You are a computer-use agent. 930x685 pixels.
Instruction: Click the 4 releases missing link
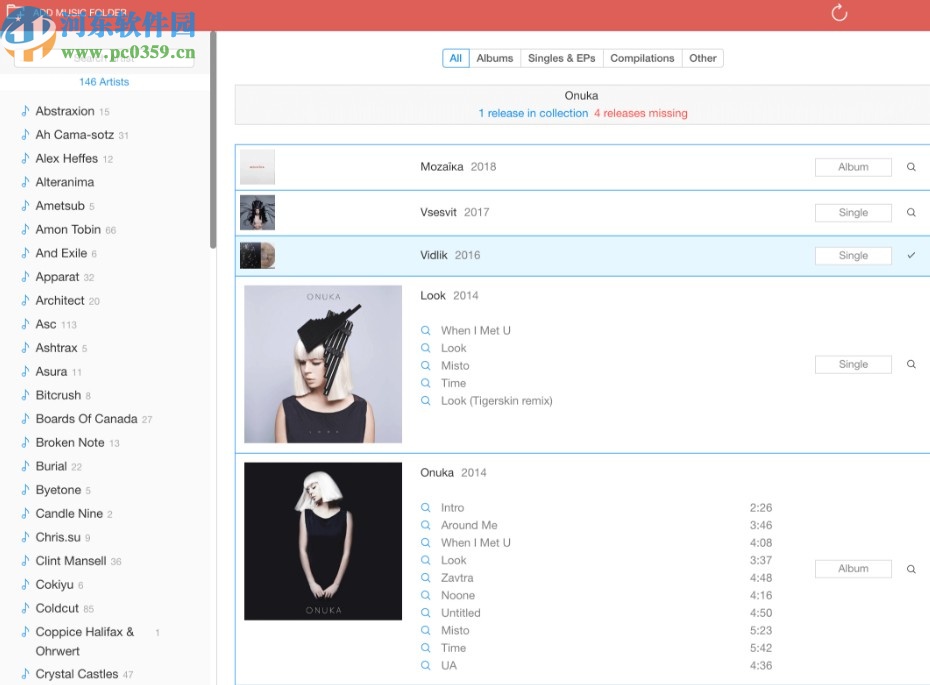(640, 114)
